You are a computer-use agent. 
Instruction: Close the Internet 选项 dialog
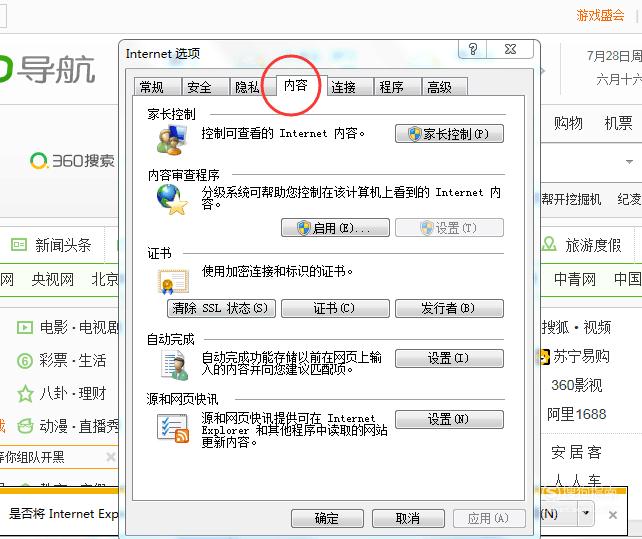pos(510,49)
